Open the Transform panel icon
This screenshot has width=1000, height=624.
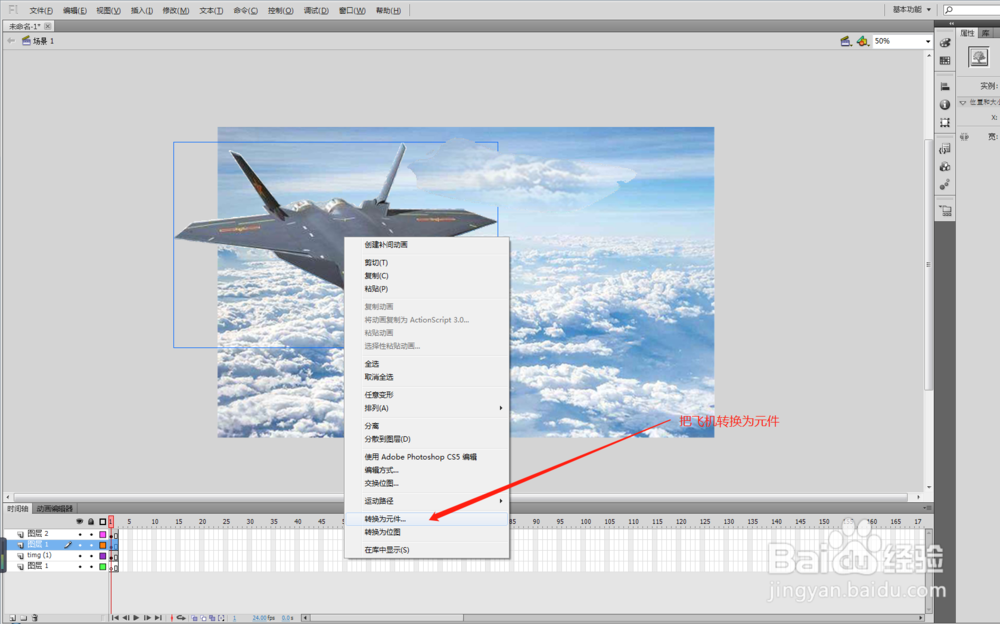point(945,123)
